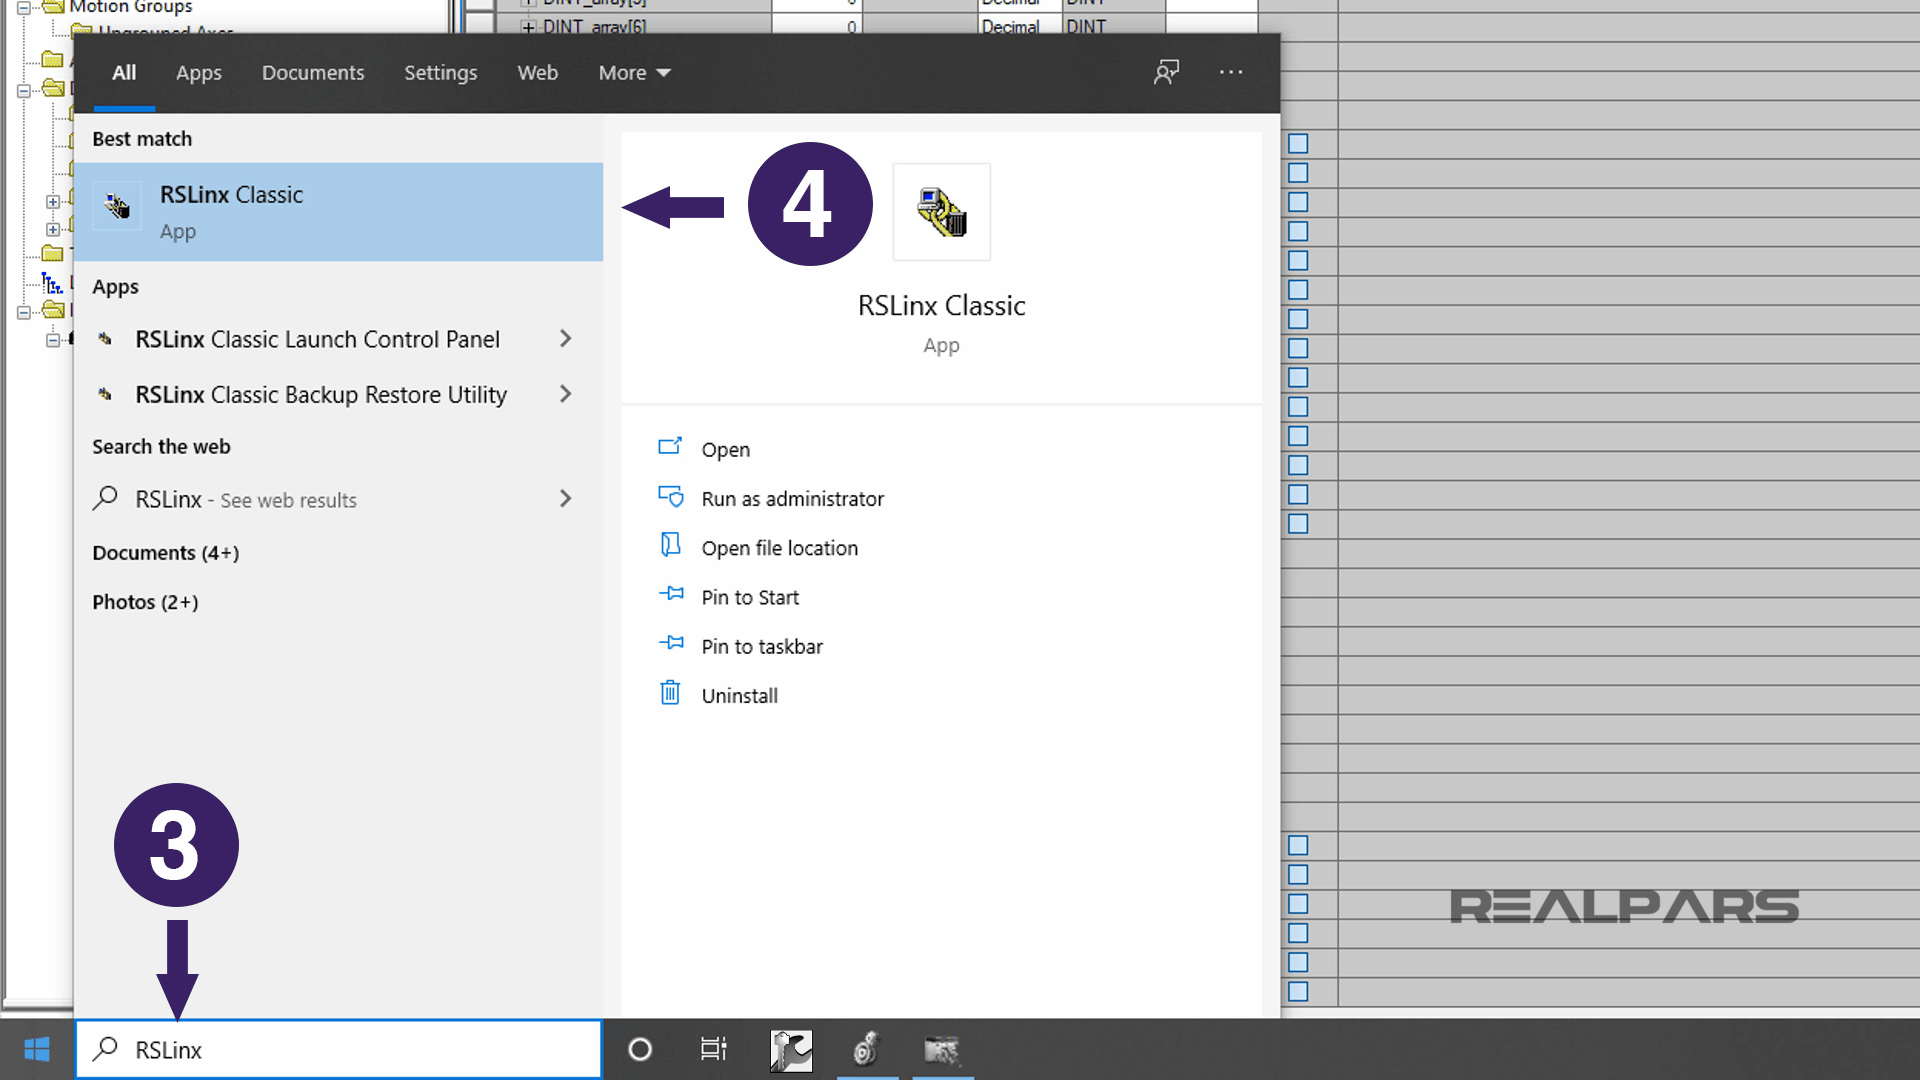Select Pin to taskbar option

(x=762, y=645)
